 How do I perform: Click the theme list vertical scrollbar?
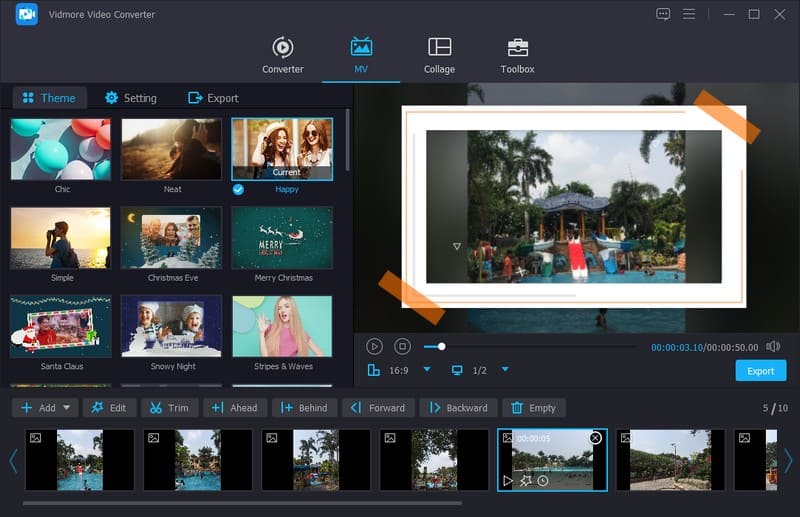click(347, 140)
